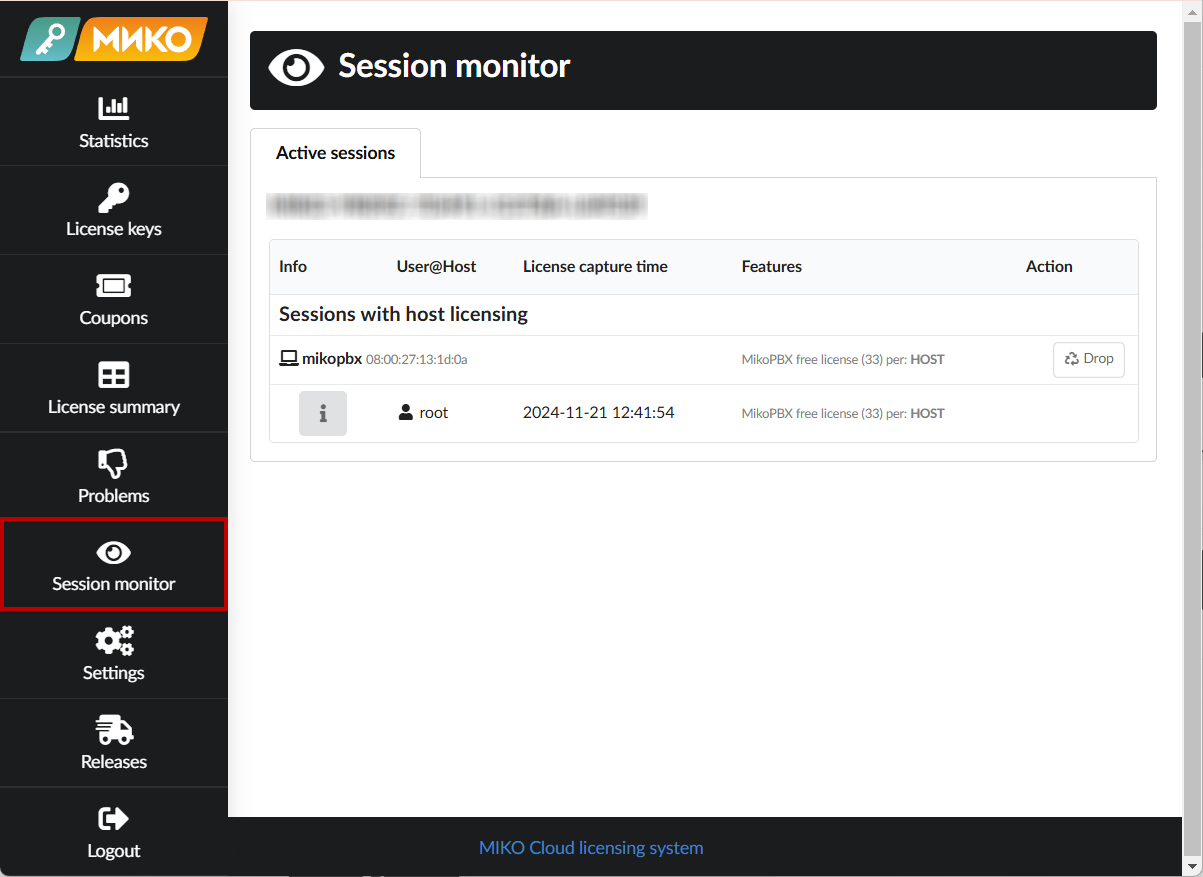Open Problems via thumbs-down icon
This screenshot has height=877, width=1203.
click(114, 463)
